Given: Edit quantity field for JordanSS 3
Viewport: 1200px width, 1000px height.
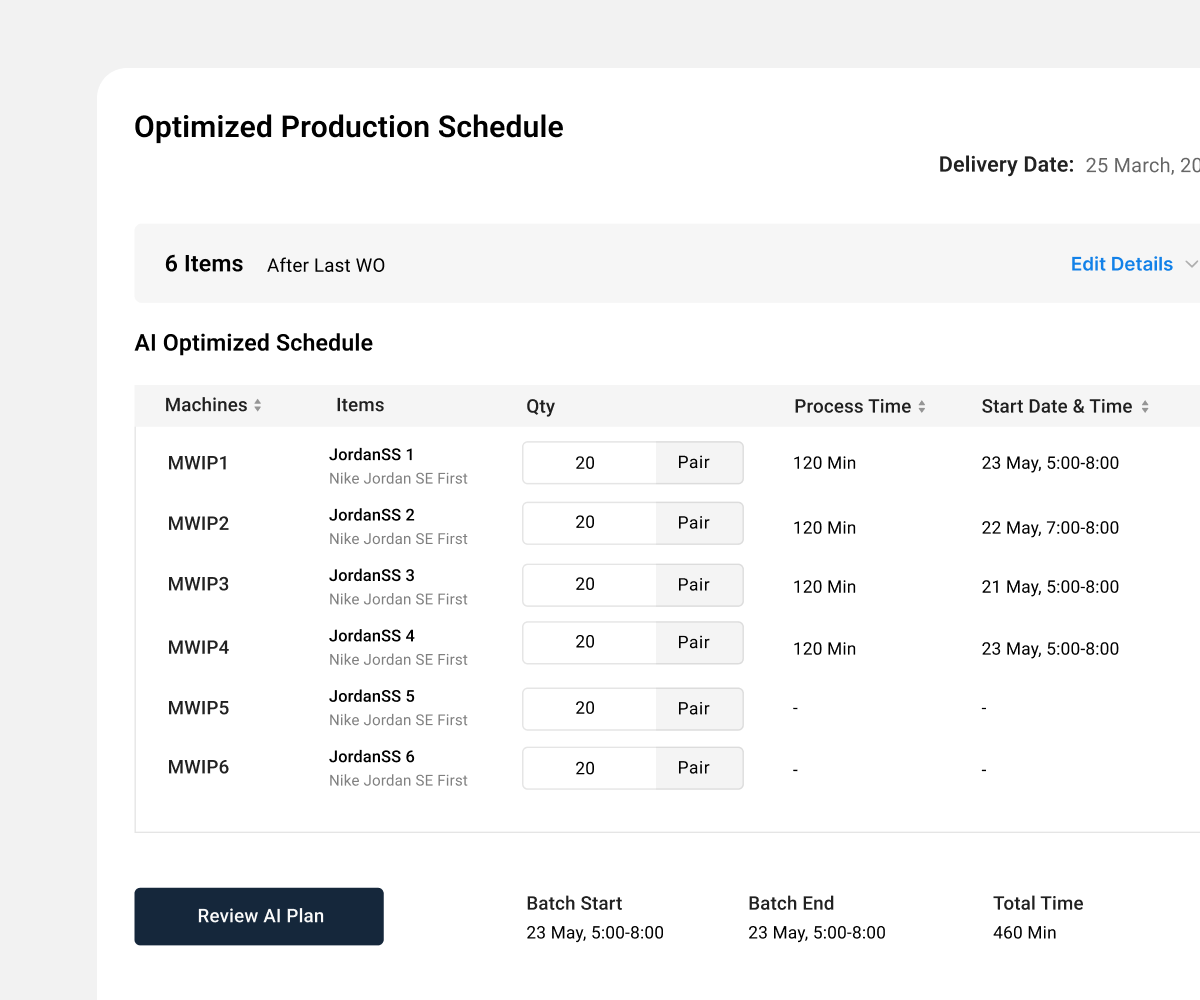Looking at the screenshot, I should [589, 585].
